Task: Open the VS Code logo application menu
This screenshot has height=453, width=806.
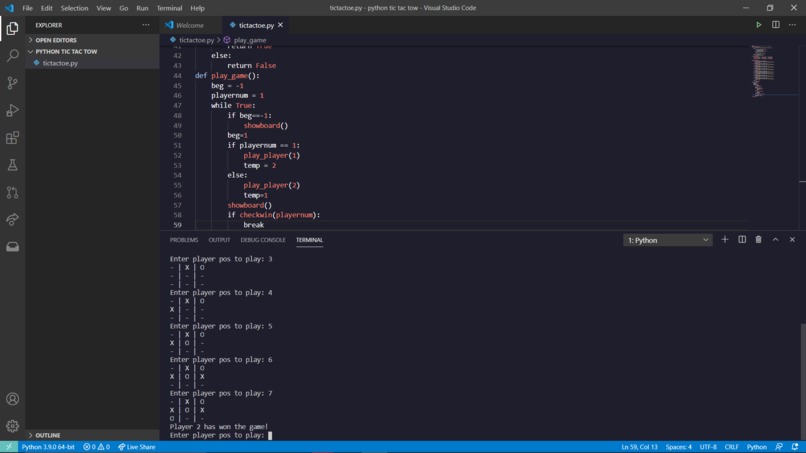Action: [x=9, y=8]
